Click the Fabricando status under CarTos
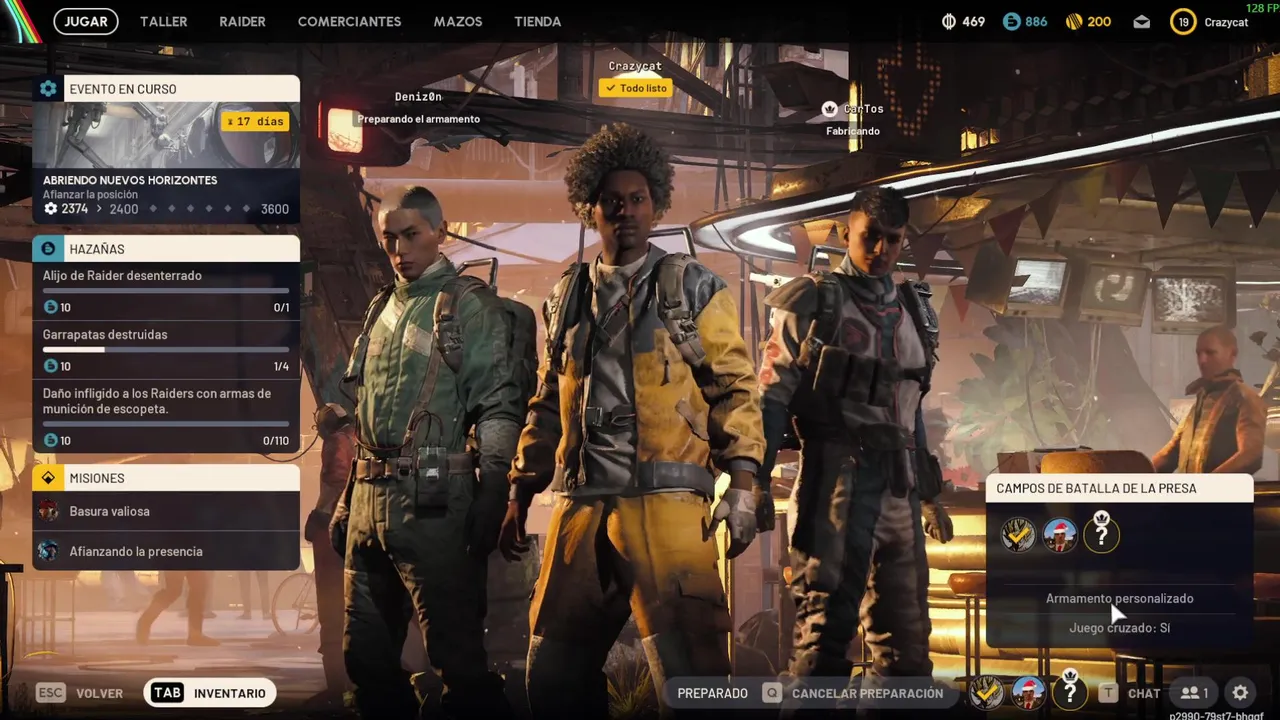 (x=853, y=131)
